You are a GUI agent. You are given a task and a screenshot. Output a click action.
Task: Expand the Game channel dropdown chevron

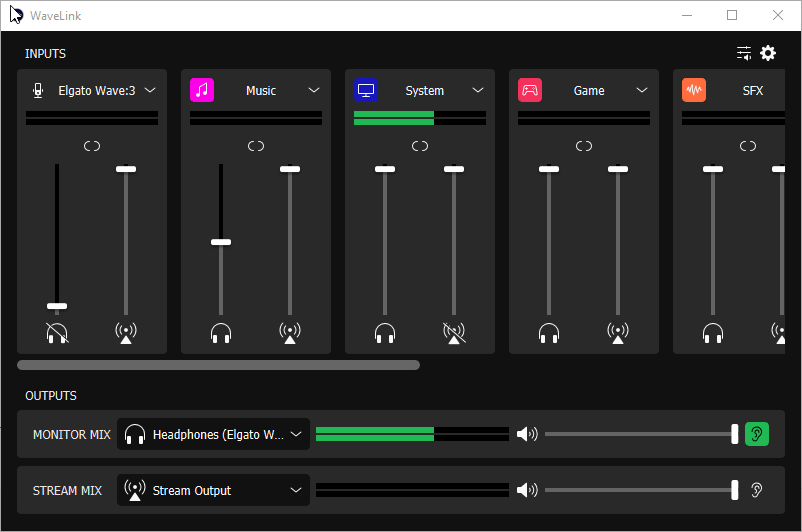(642, 91)
